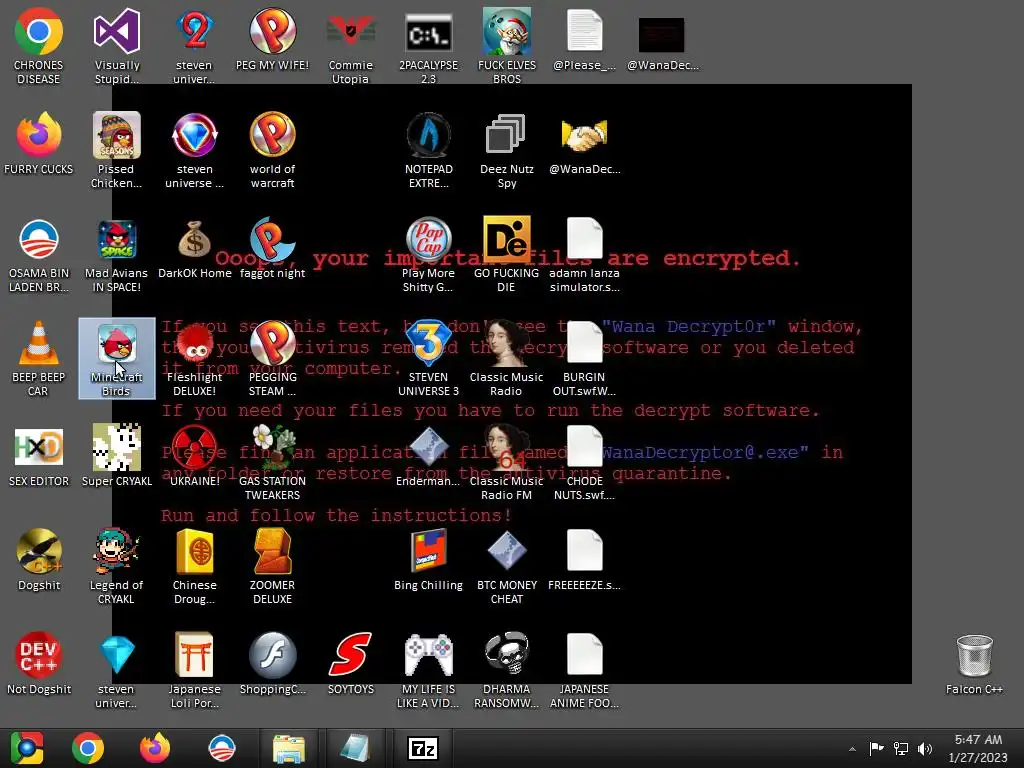This screenshot has width=1024, height=768.
Task: Launch the SOYTOYS red S icon
Action: coord(351,655)
